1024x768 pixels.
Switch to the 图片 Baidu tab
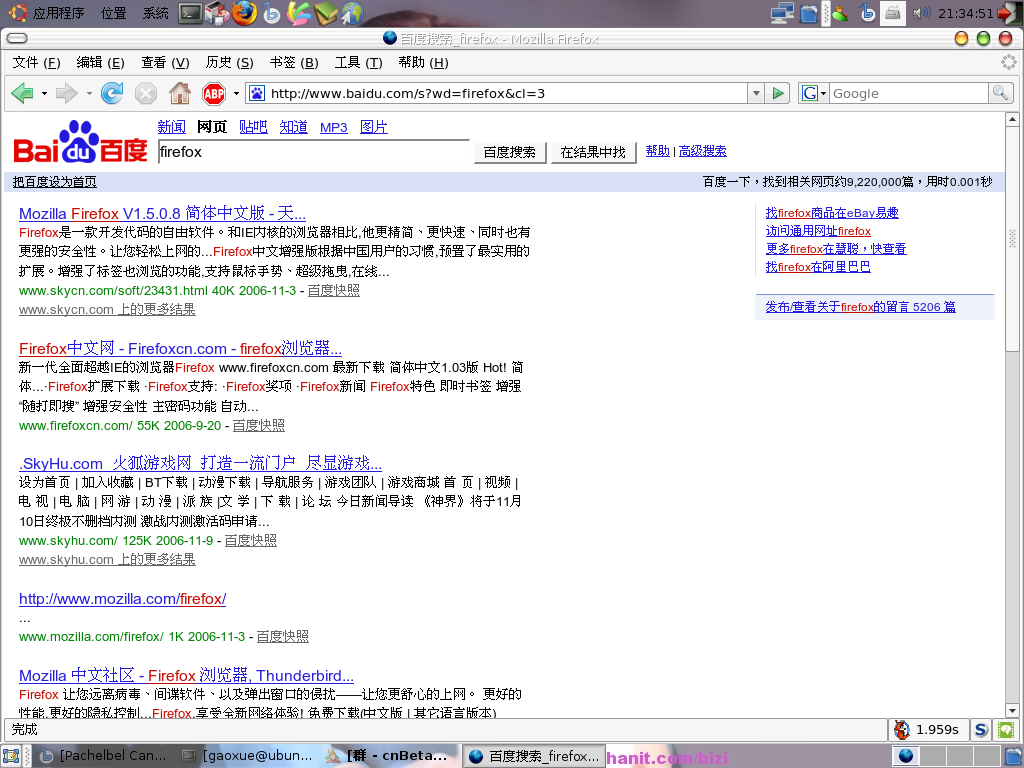(374, 127)
